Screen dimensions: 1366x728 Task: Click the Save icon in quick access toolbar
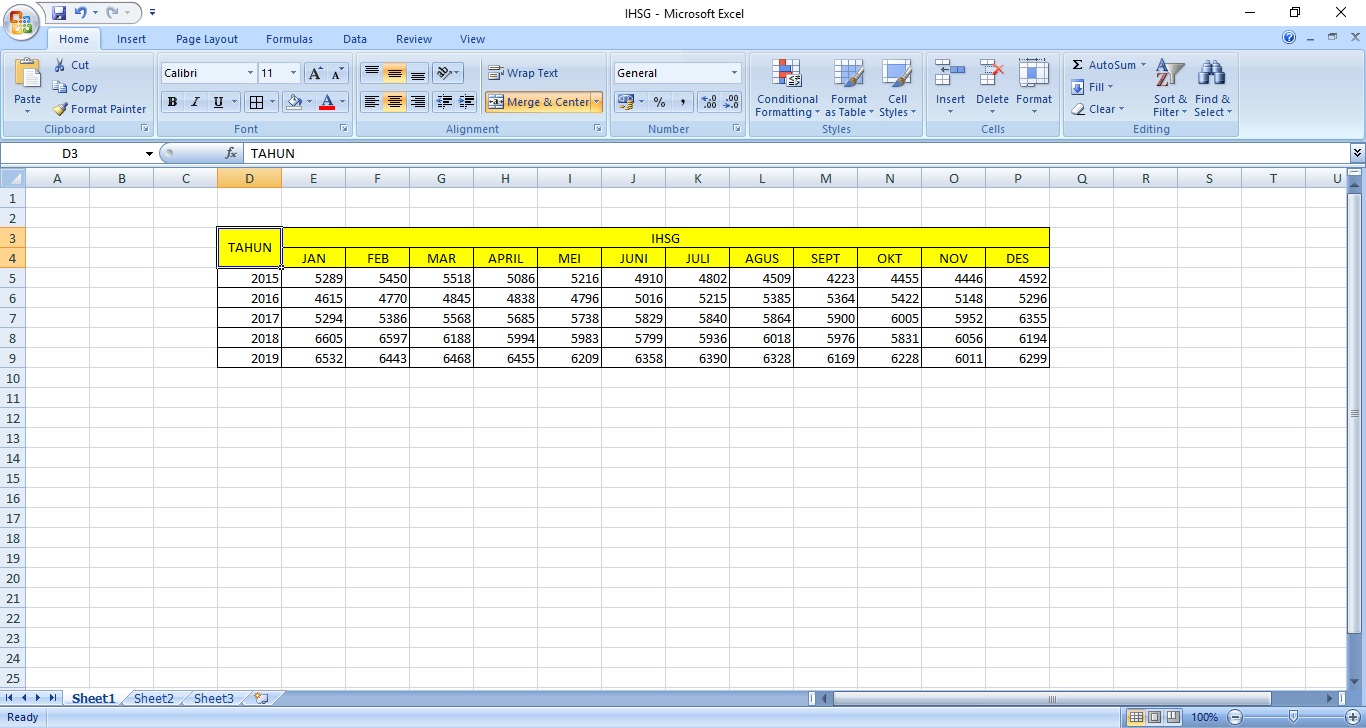tap(58, 13)
